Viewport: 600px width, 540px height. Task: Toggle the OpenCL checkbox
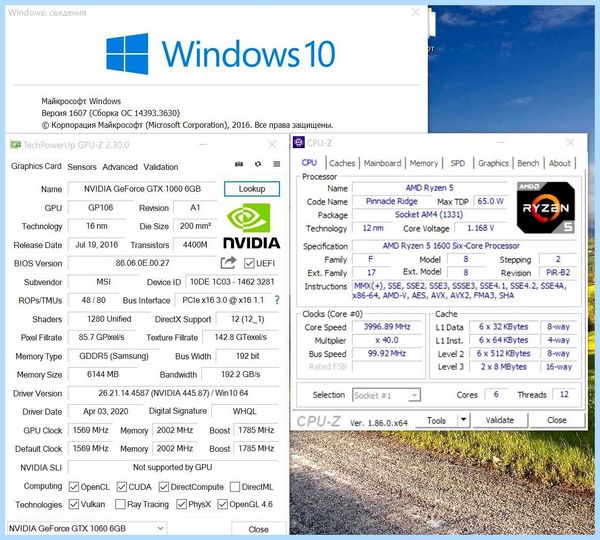[73, 487]
